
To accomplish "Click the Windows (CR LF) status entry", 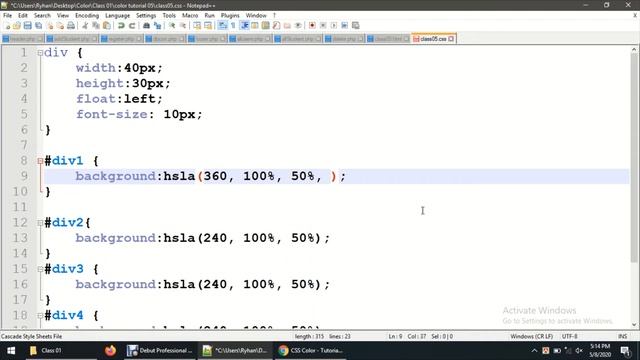I will (x=531, y=336).
